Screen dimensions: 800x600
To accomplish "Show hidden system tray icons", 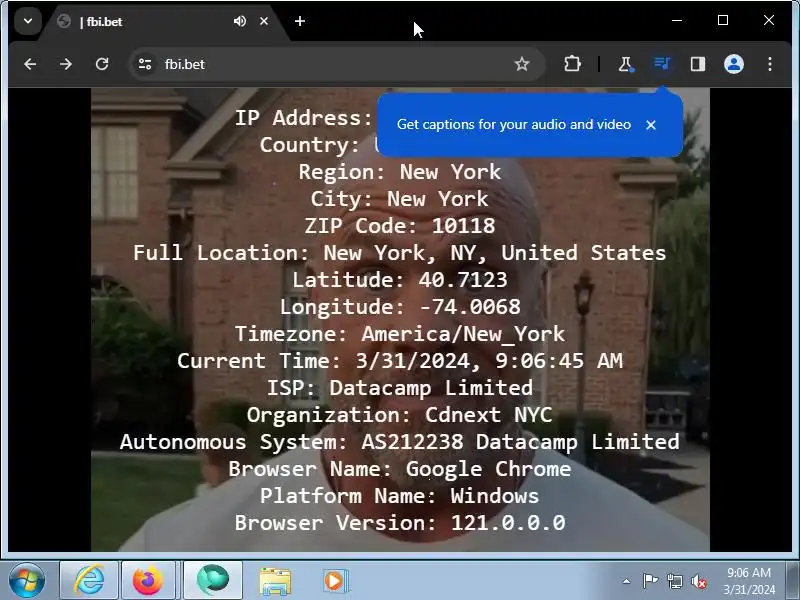I will click(627, 581).
